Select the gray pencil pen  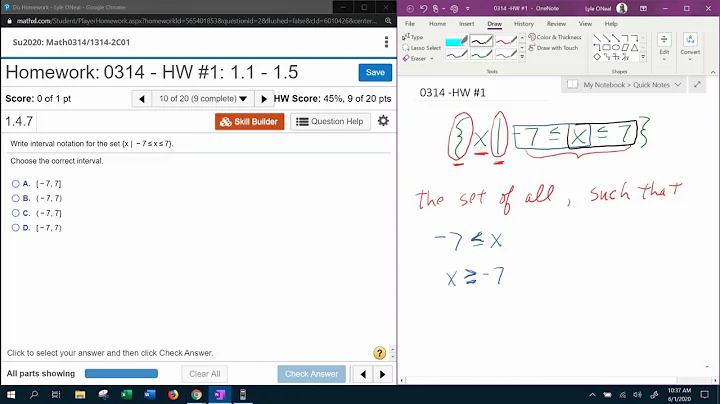[x=506, y=55]
